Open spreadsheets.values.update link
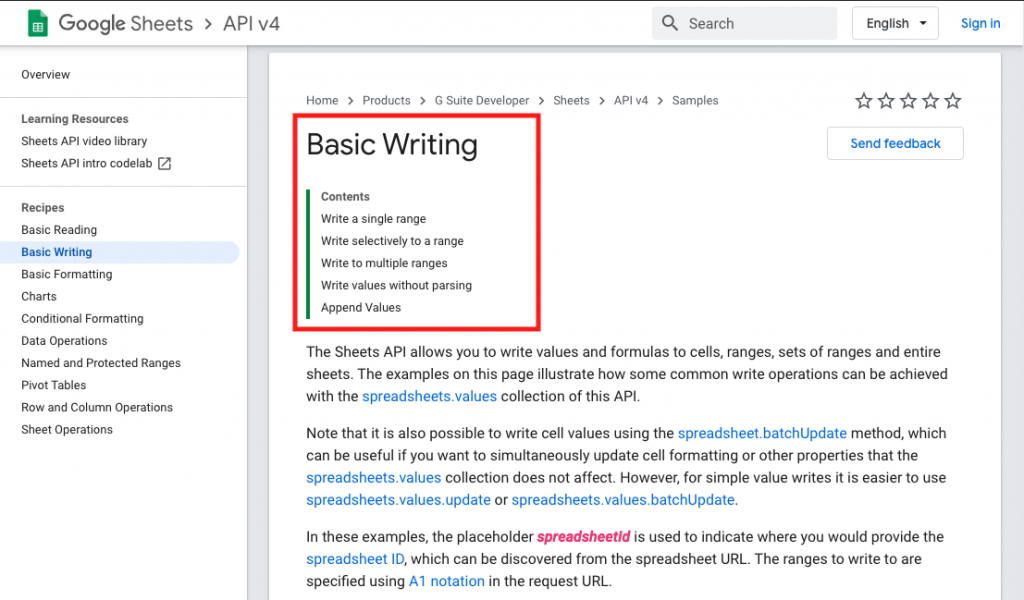 pos(398,500)
